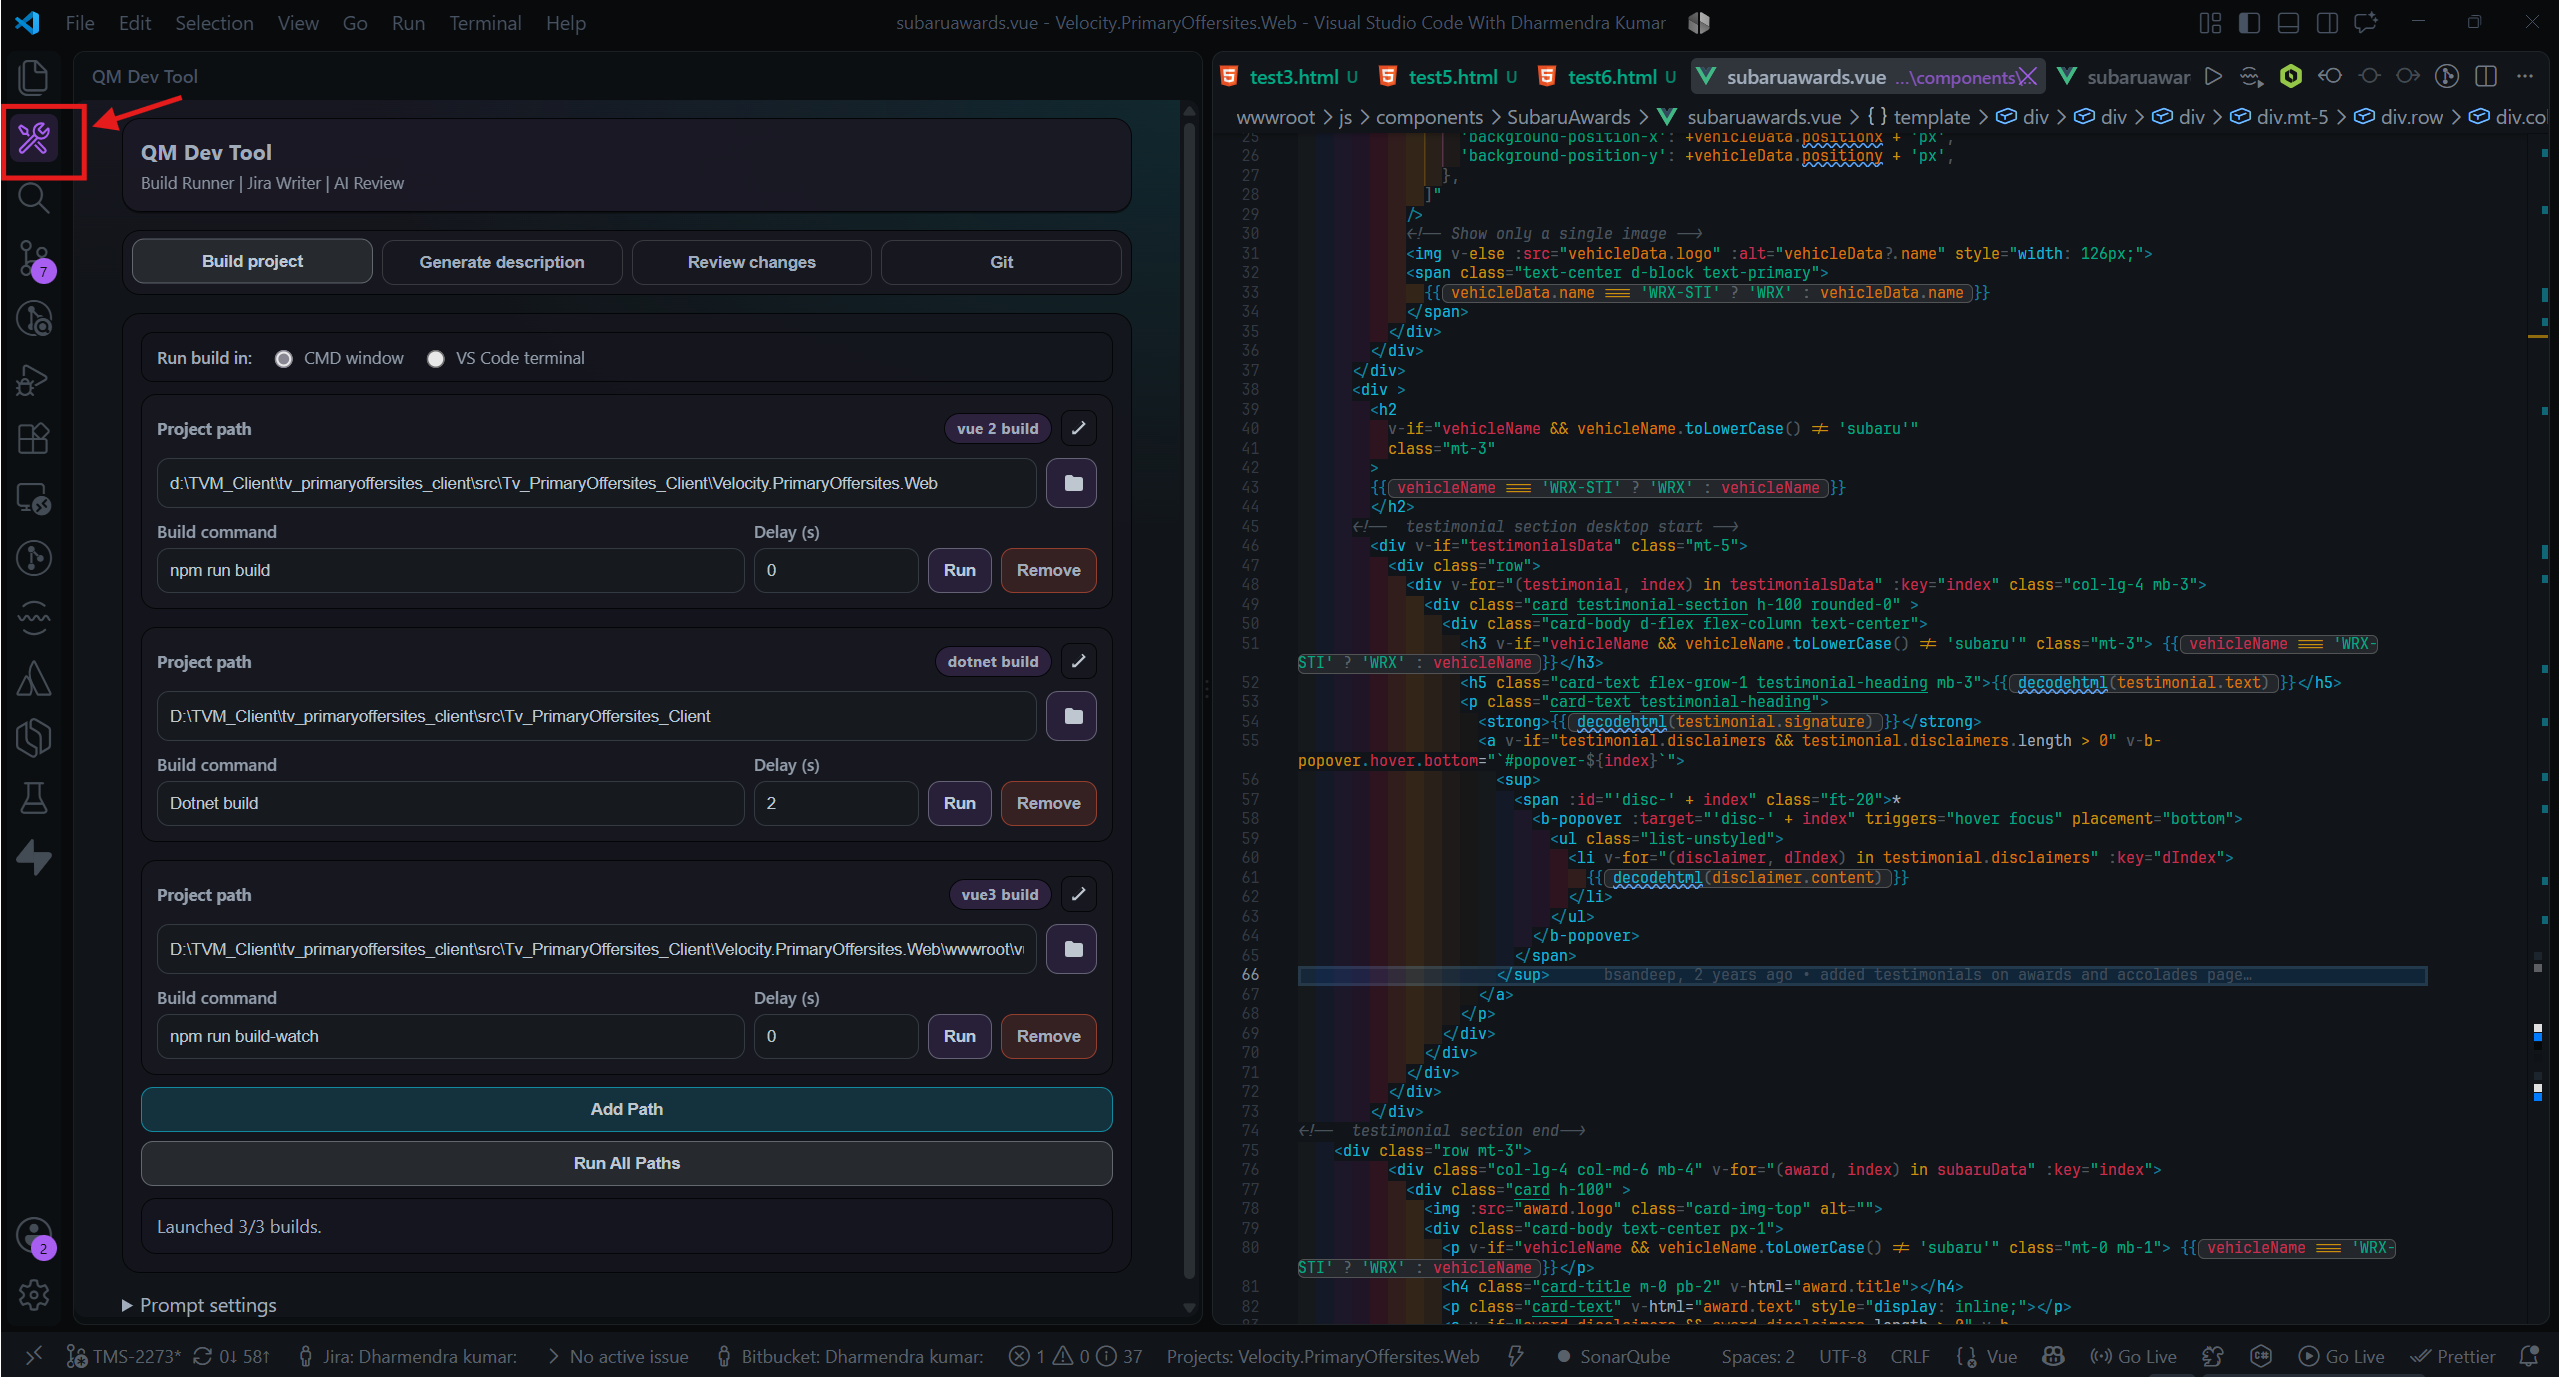Open the Selection menu

[x=214, y=23]
